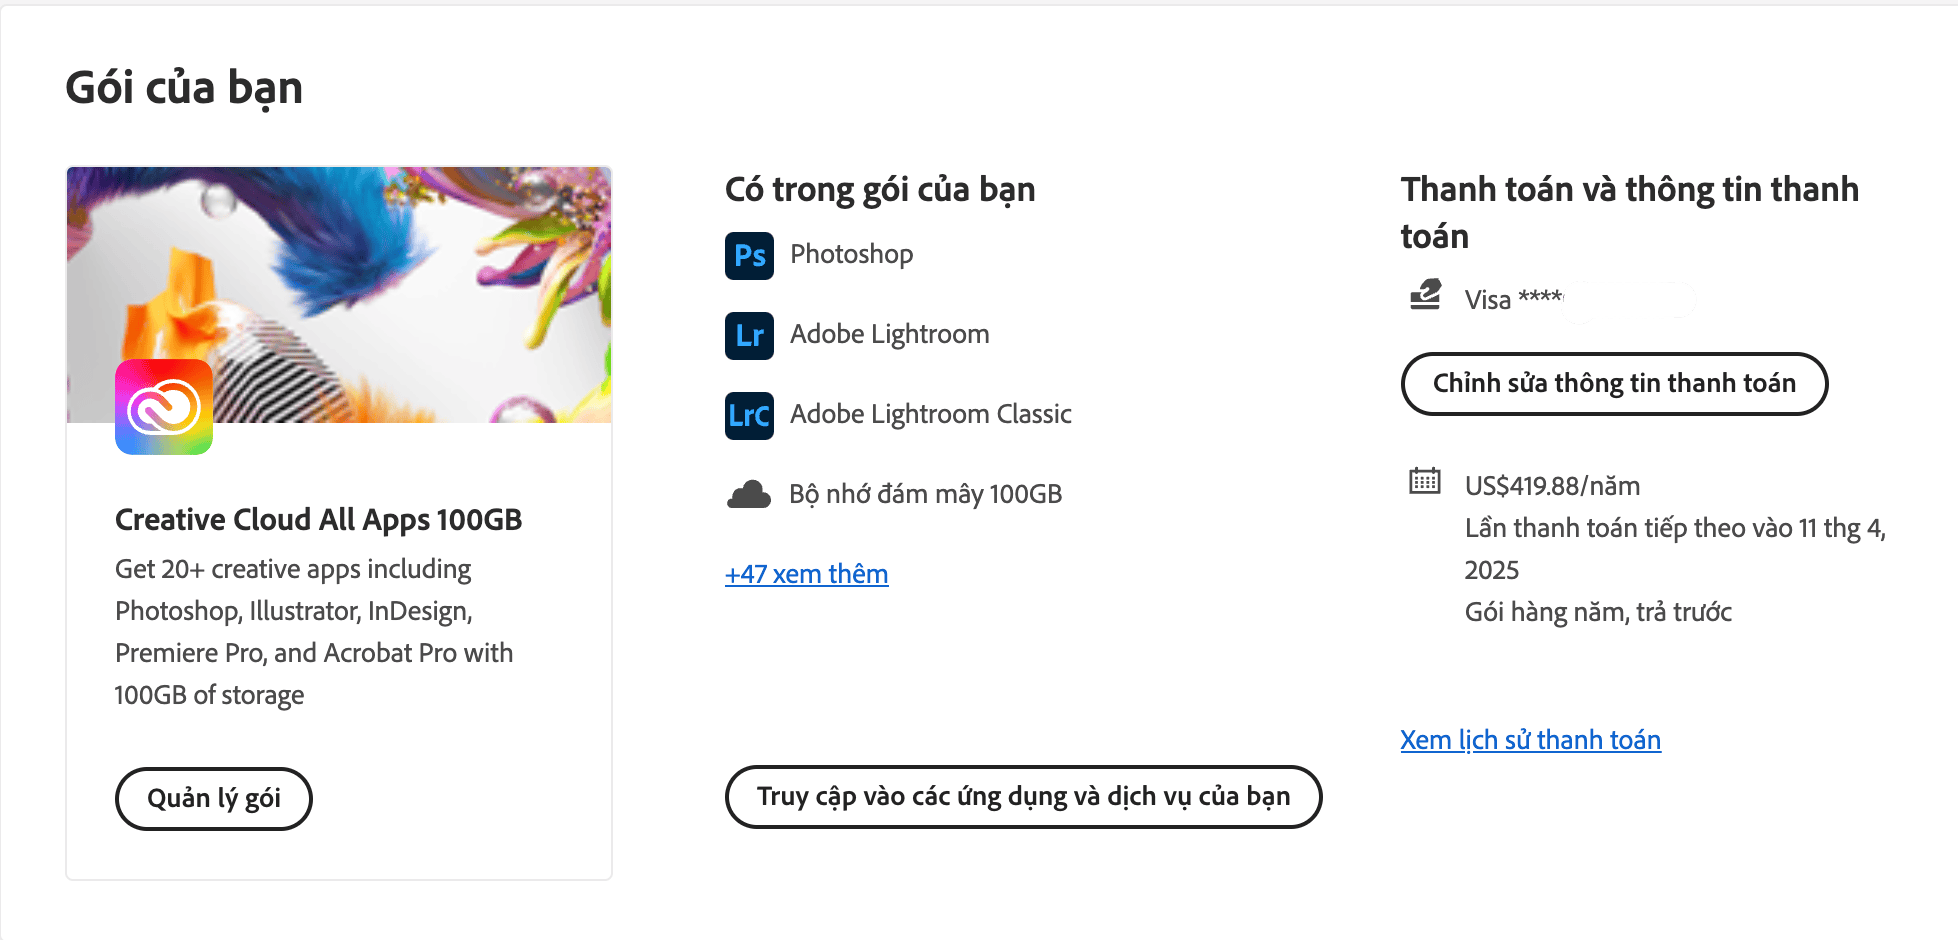Click the Adobe Lightroom label text

pyautogui.click(x=889, y=334)
